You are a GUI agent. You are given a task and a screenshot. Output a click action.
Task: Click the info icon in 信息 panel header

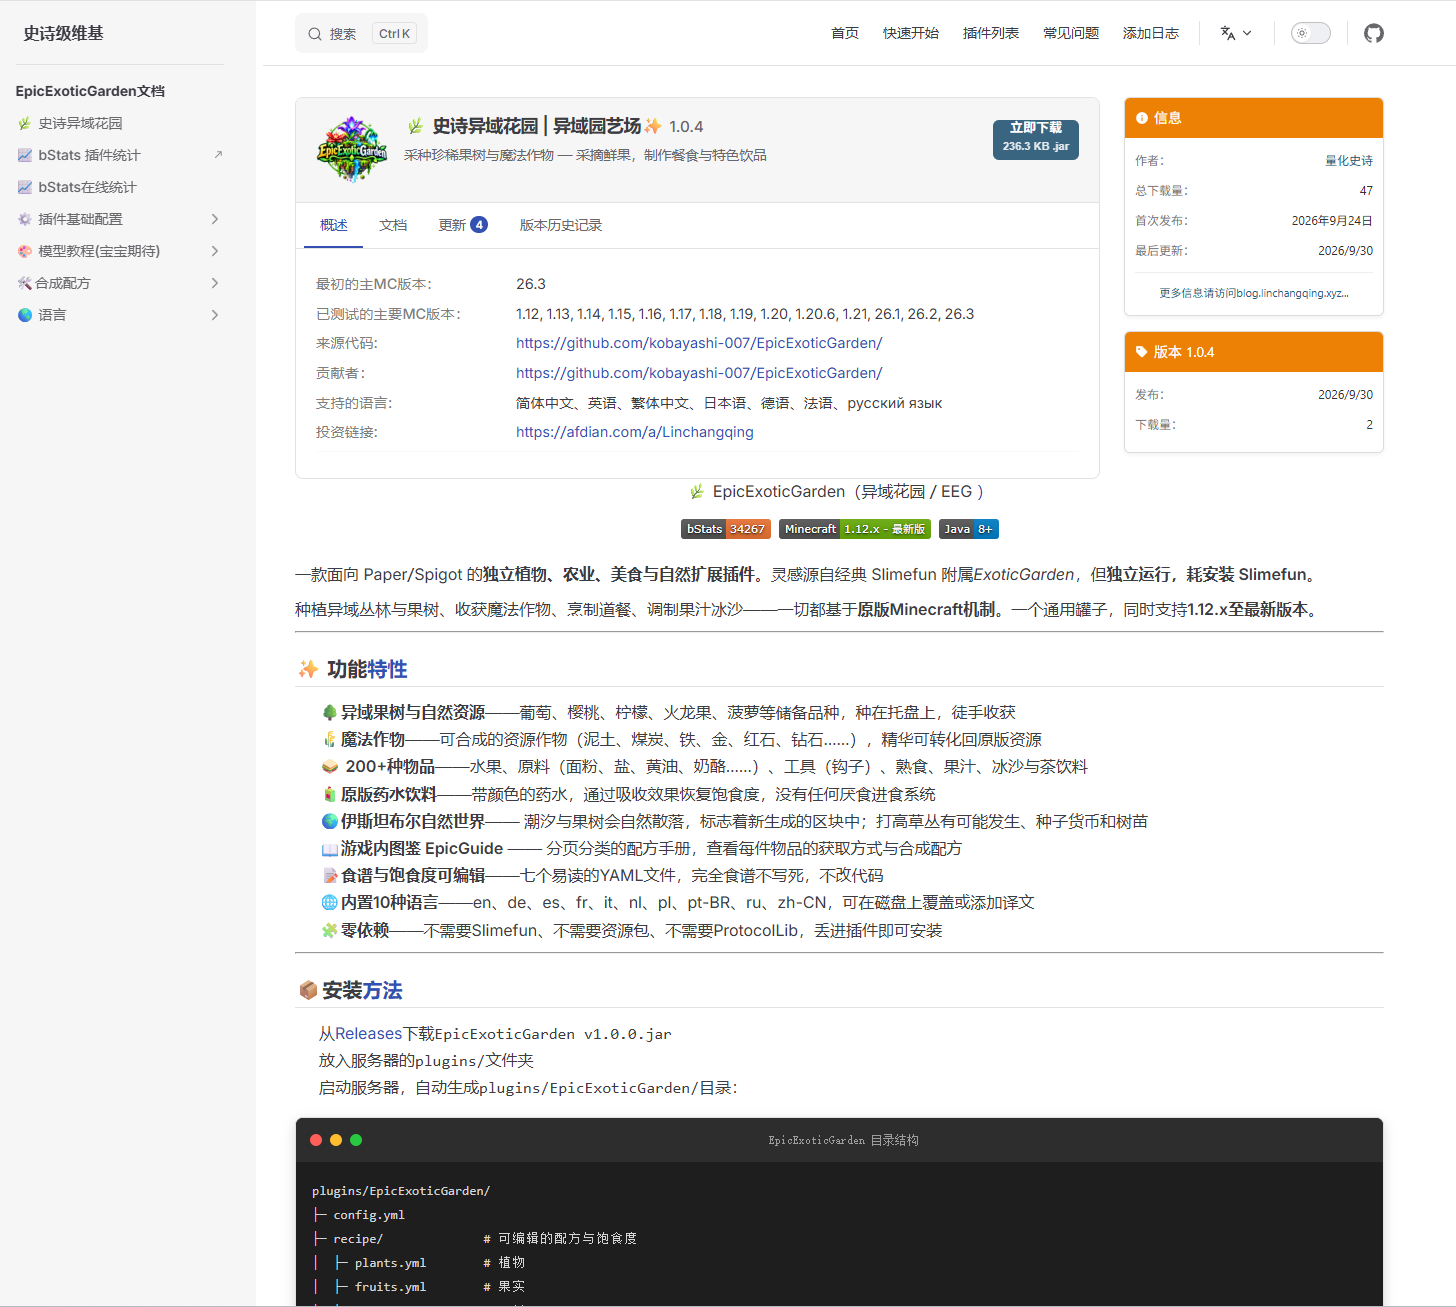click(x=1142, y=118)
